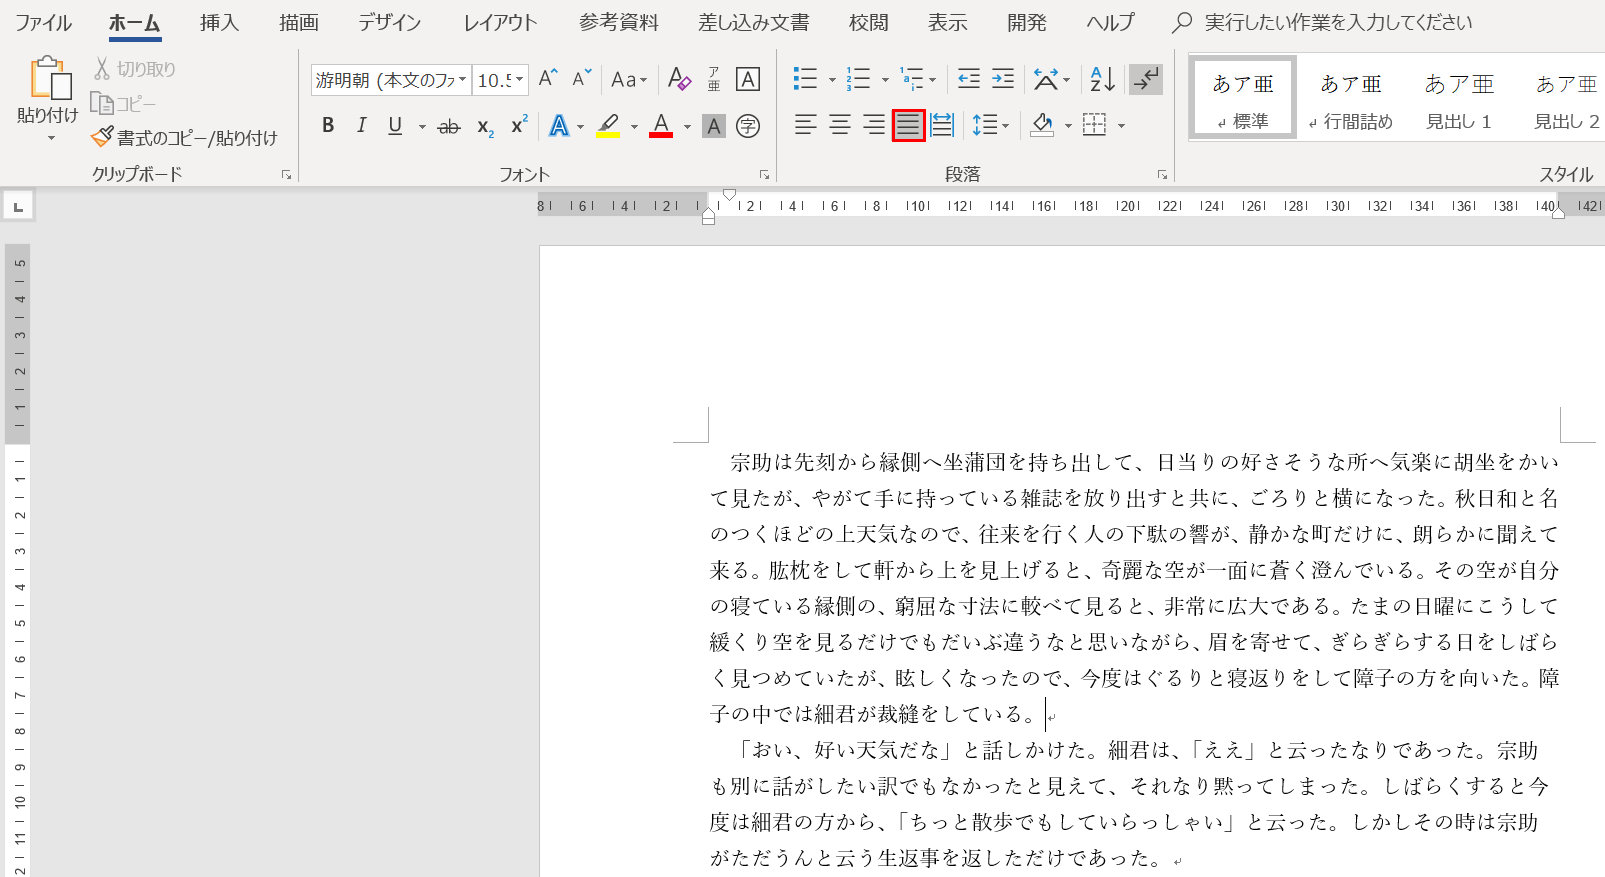The height and width of the screenshot is (877, 1605).
Task: Toggle Italic formatting
Action: click(x=362, y=126)
